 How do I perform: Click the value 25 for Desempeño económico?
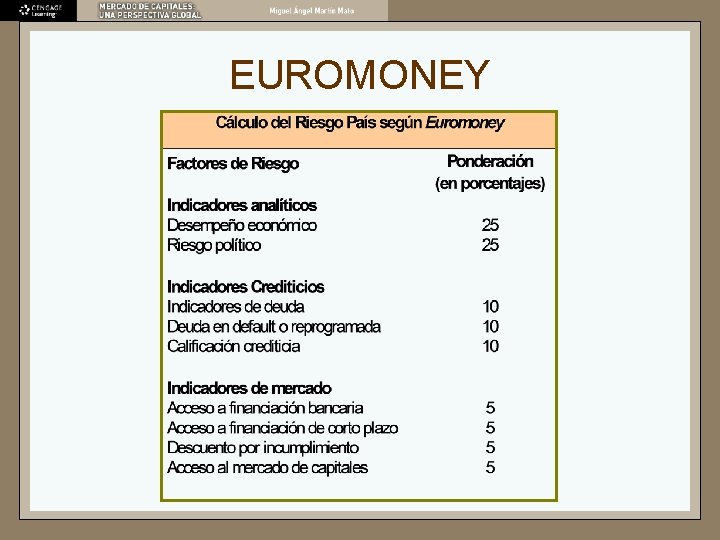[490, 225]
